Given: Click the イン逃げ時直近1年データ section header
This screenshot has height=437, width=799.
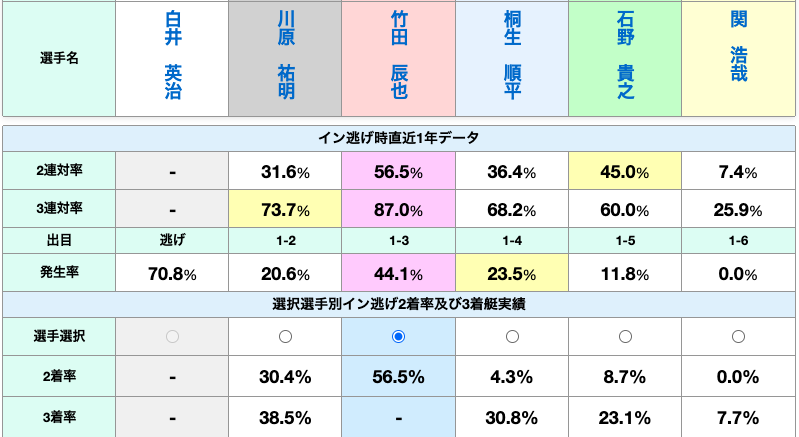Looking at the screenshot, I should pos(398,139).
